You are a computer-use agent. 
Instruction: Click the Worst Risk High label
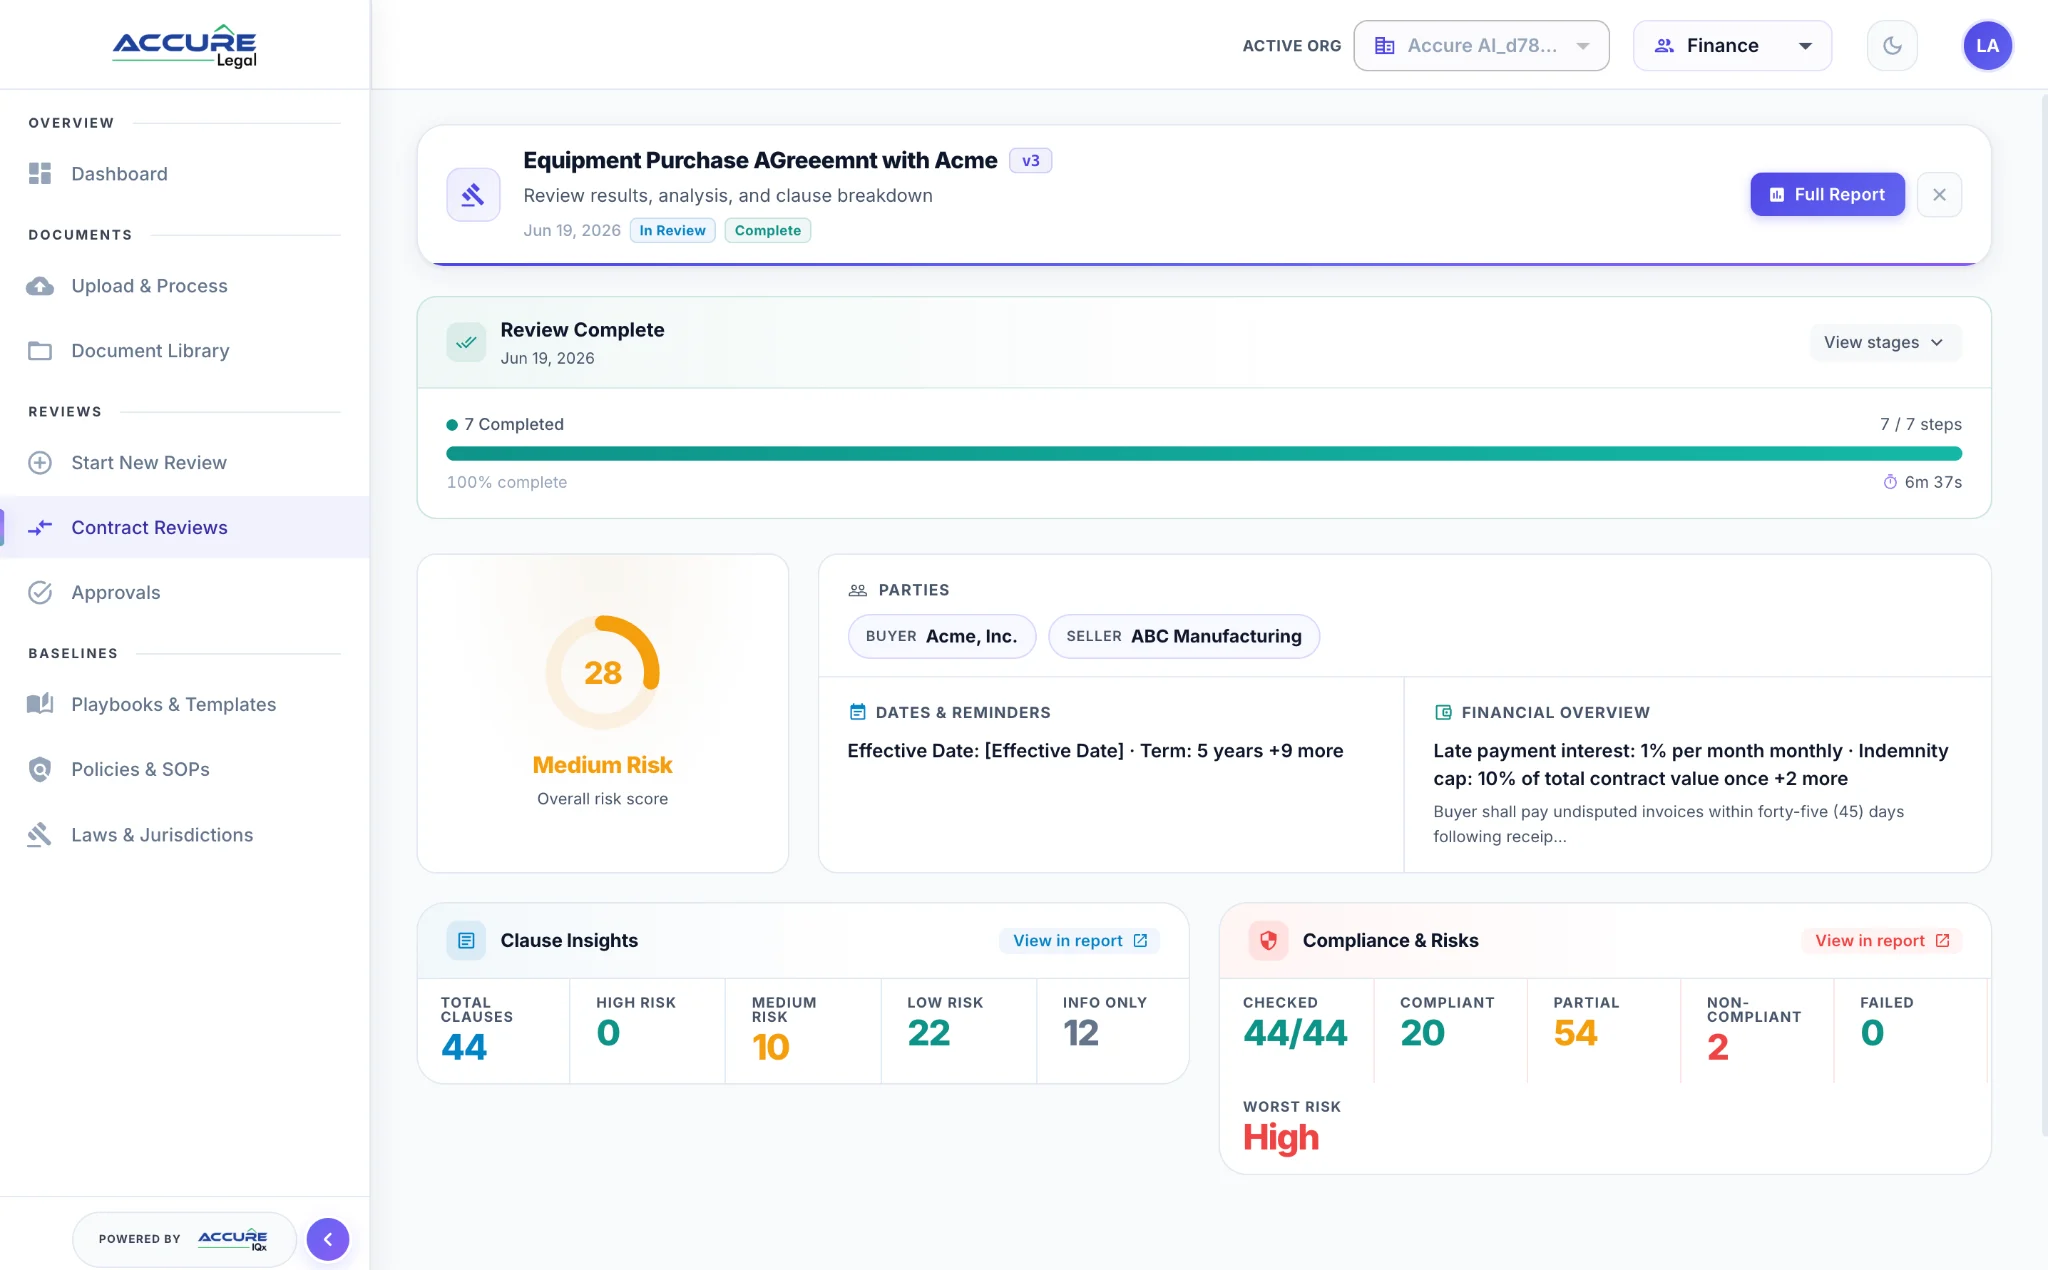tap(1281, 1138)
